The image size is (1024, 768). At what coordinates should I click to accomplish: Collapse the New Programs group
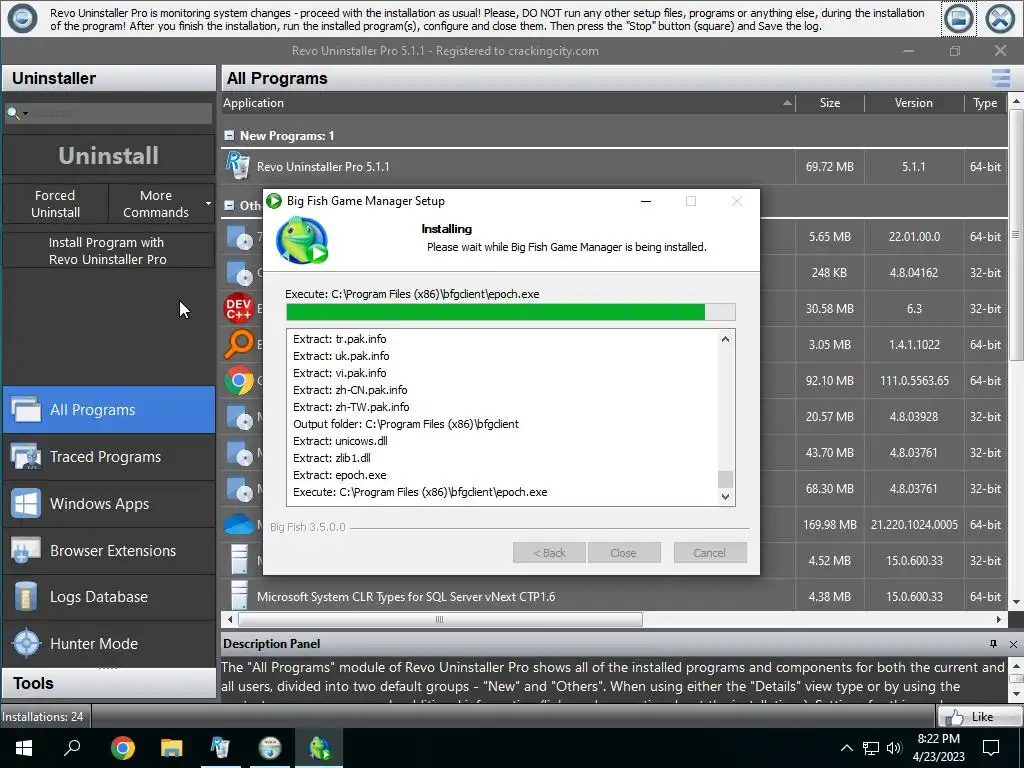point(229,136)
